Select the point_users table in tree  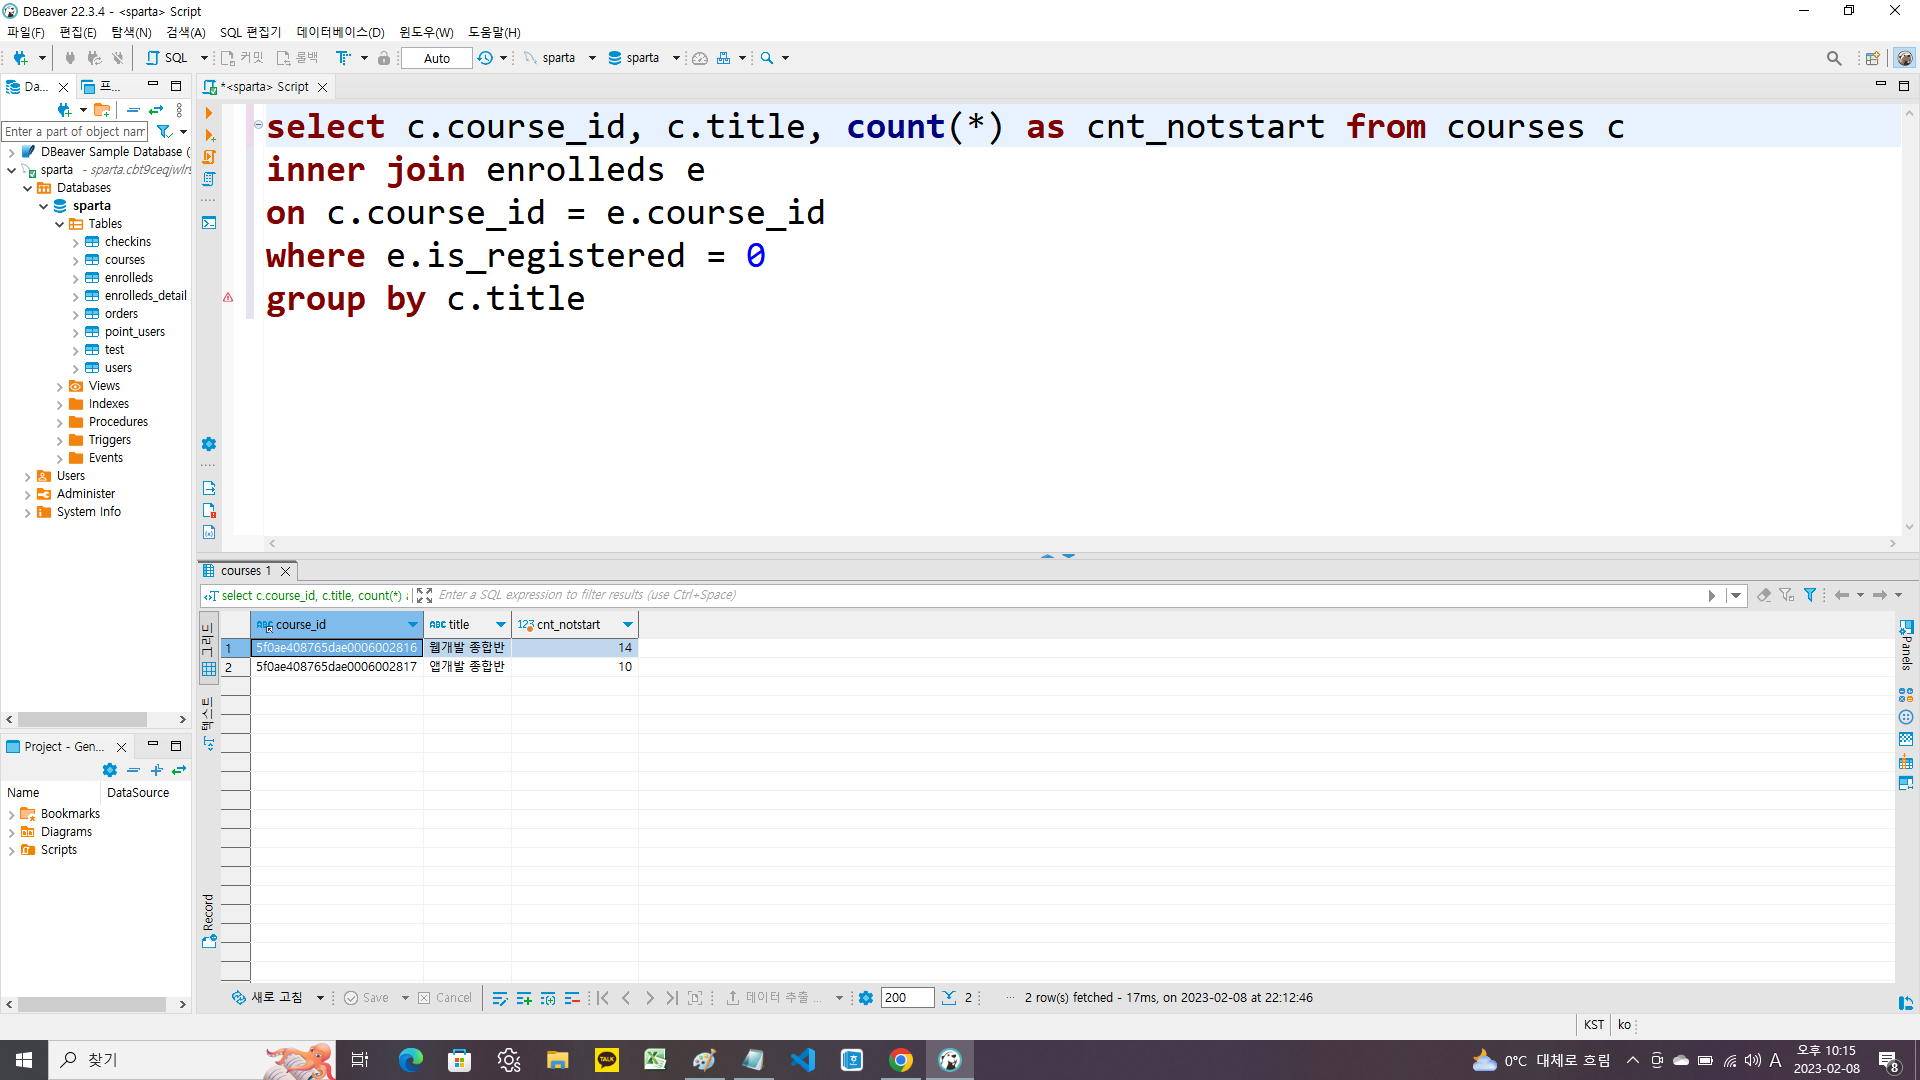(x=135, y=332)
